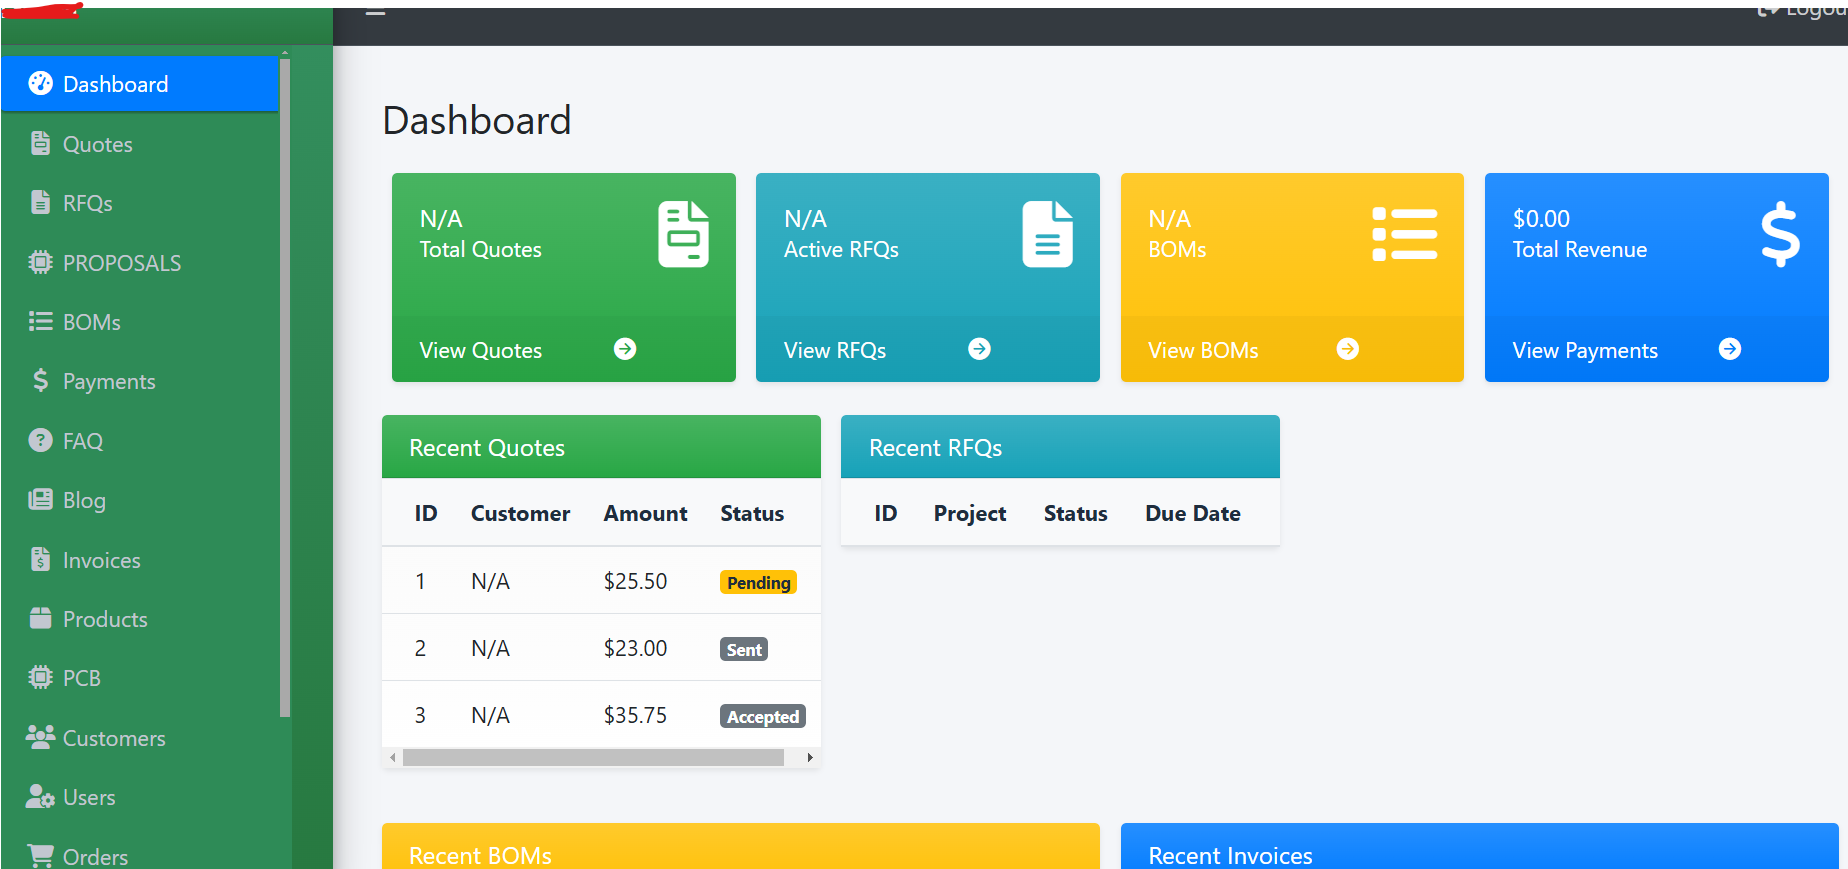Click the Project column header in Recent RFQs
Image resolution: width=1848 pixels, height=869 pixels.
970,513
